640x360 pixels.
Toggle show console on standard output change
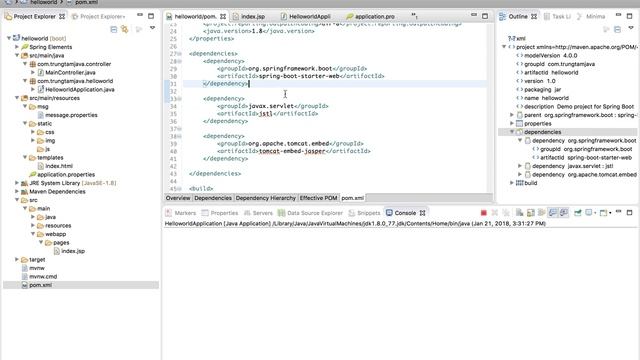coord(553,213)
